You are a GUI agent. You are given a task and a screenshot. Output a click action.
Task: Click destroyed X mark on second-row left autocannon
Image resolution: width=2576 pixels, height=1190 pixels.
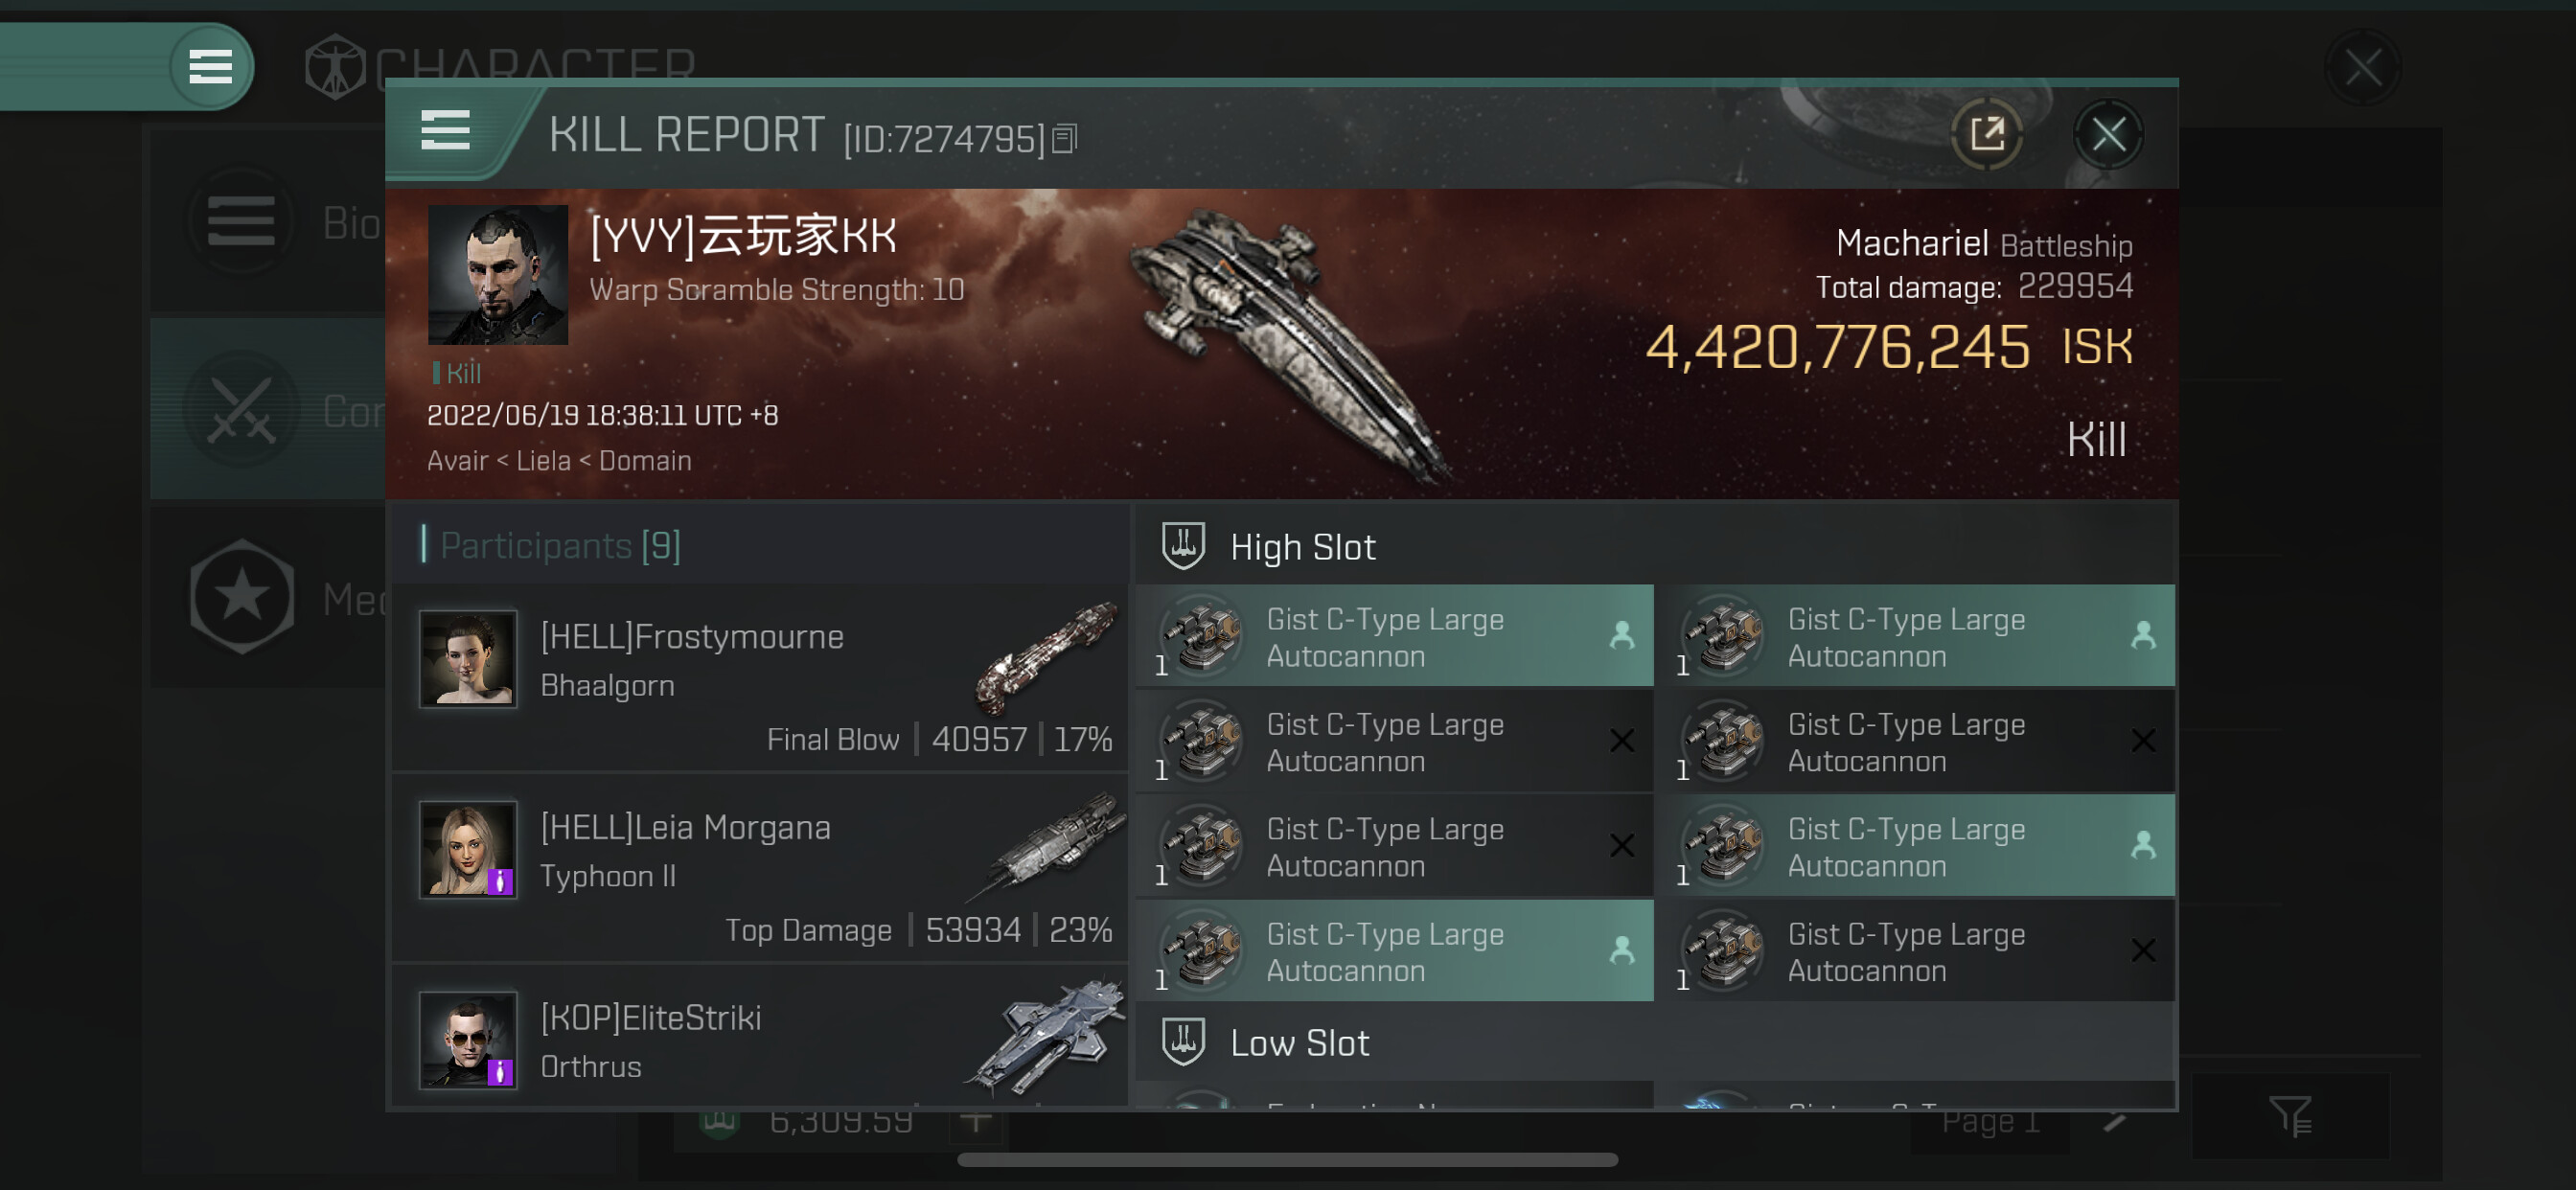(1621, 741)
